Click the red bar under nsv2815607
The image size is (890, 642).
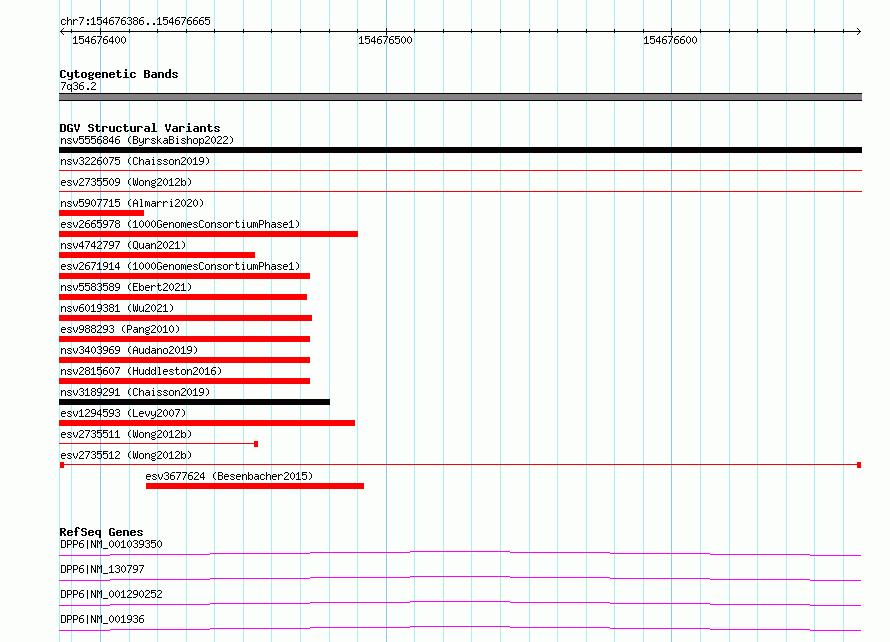[x=184, y=381]
